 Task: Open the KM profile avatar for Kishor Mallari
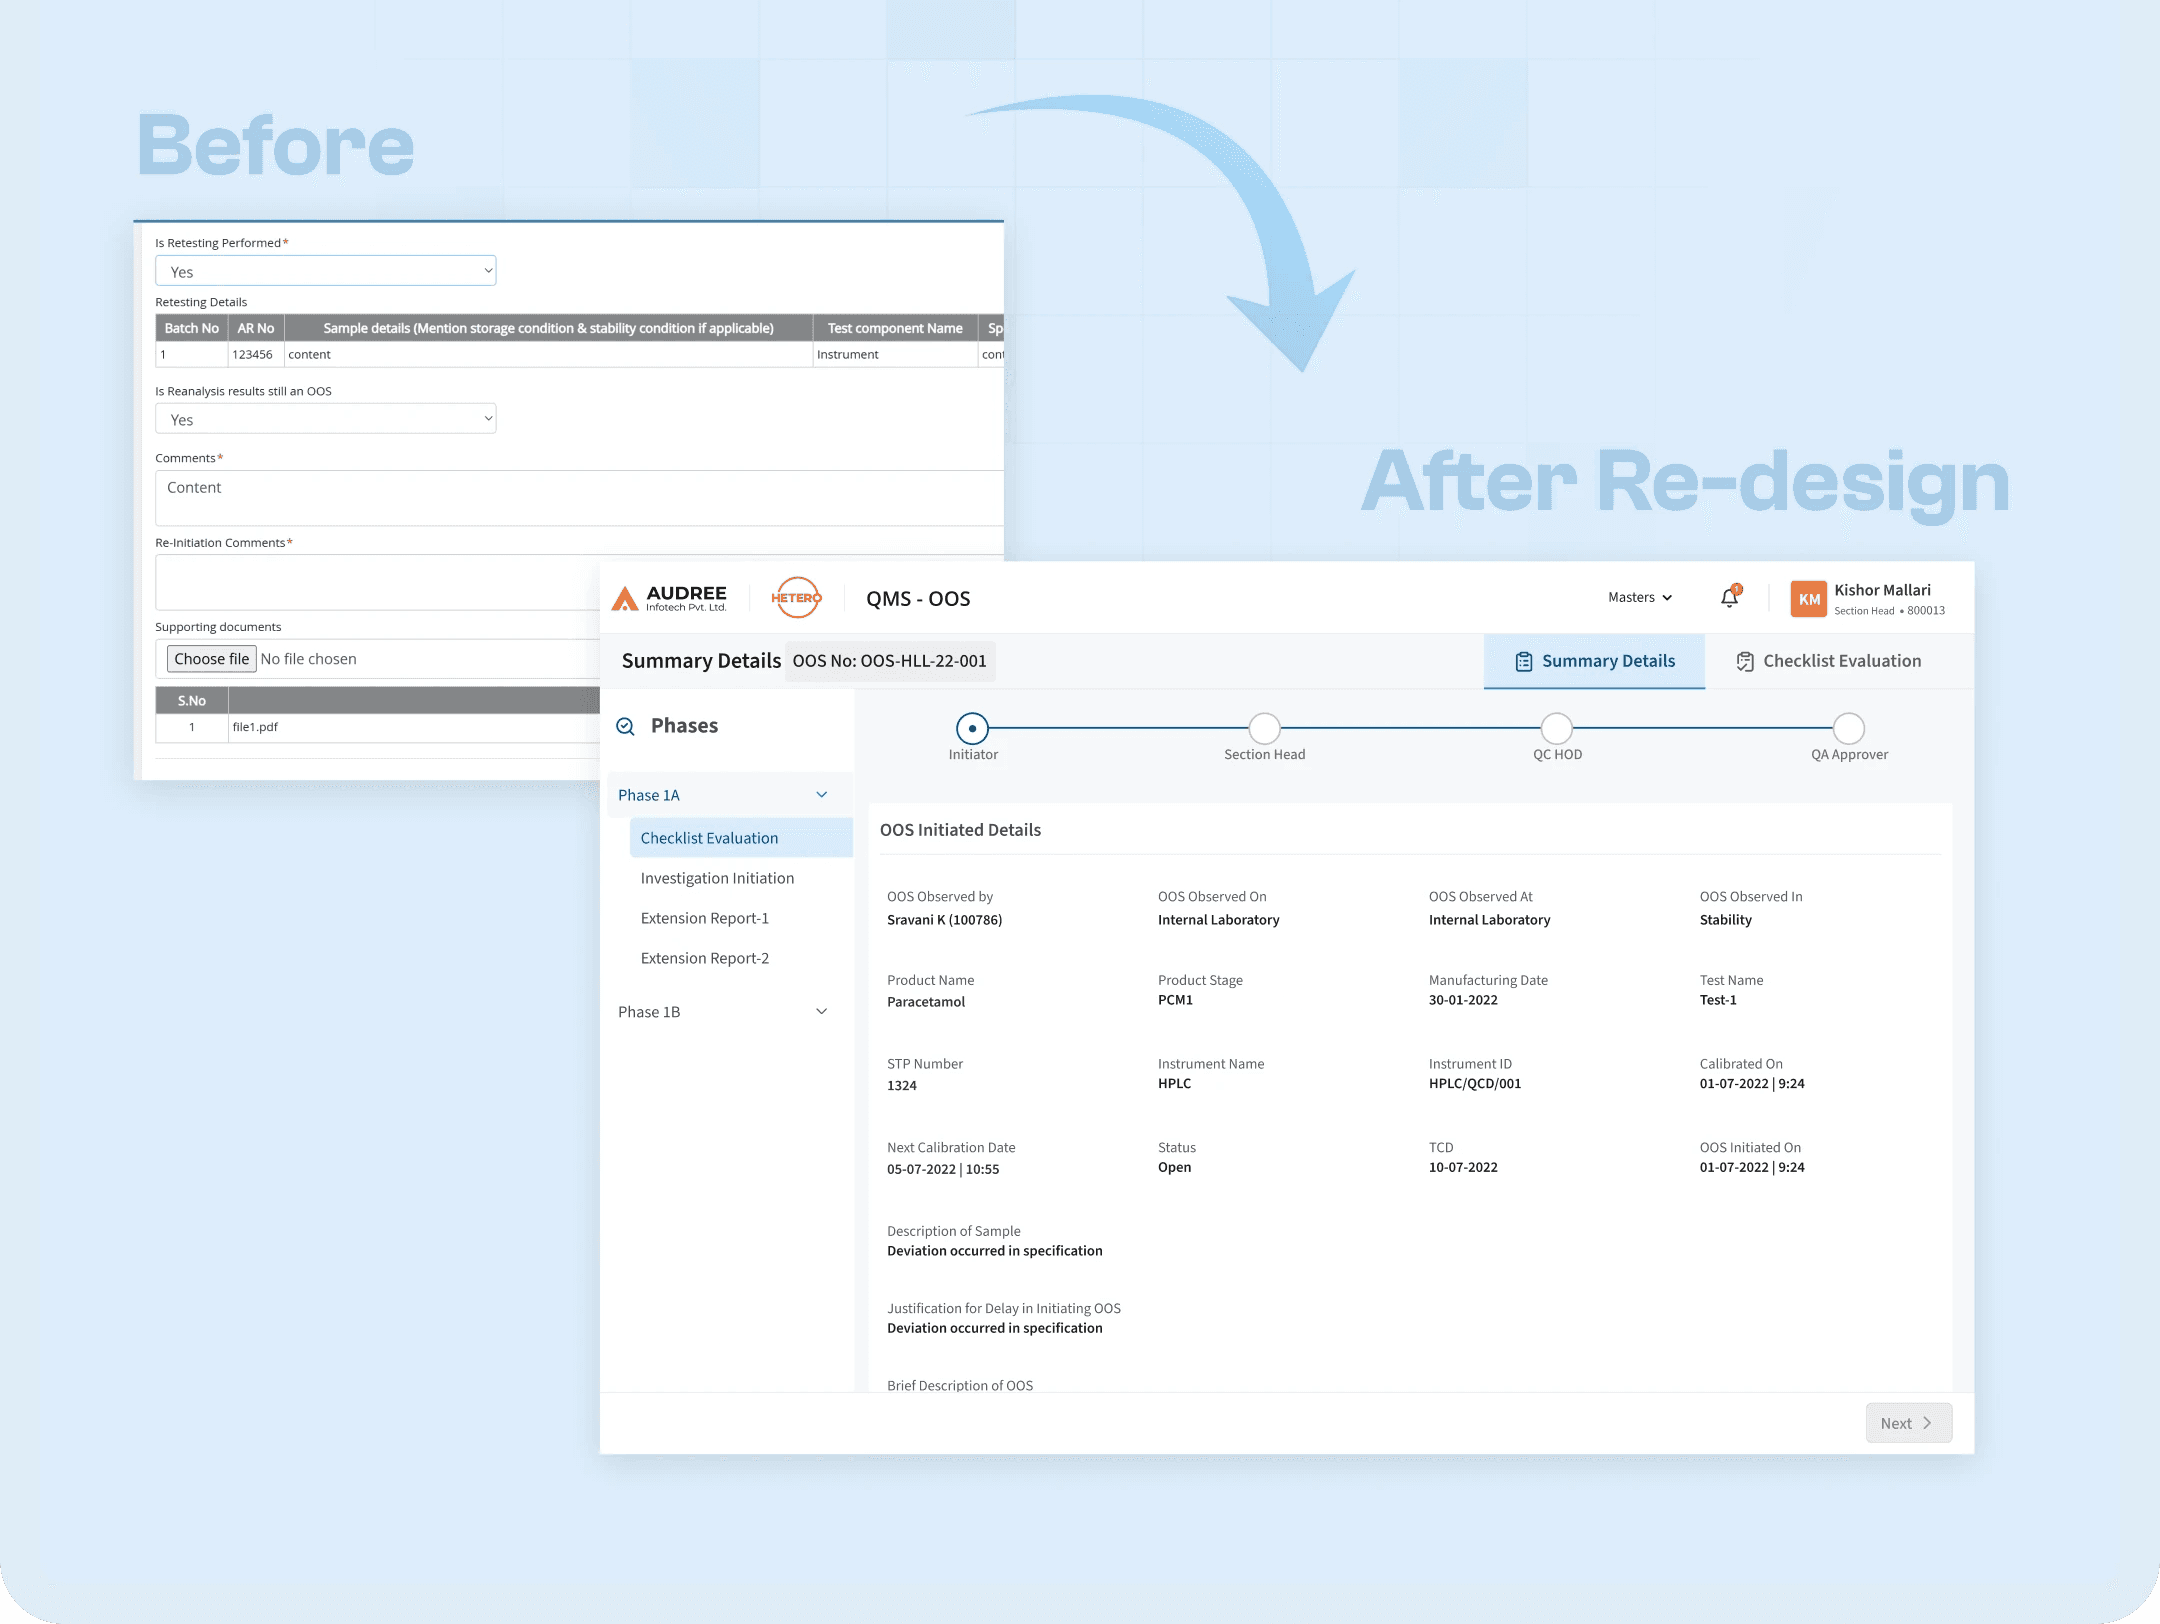click(1808, 598)
